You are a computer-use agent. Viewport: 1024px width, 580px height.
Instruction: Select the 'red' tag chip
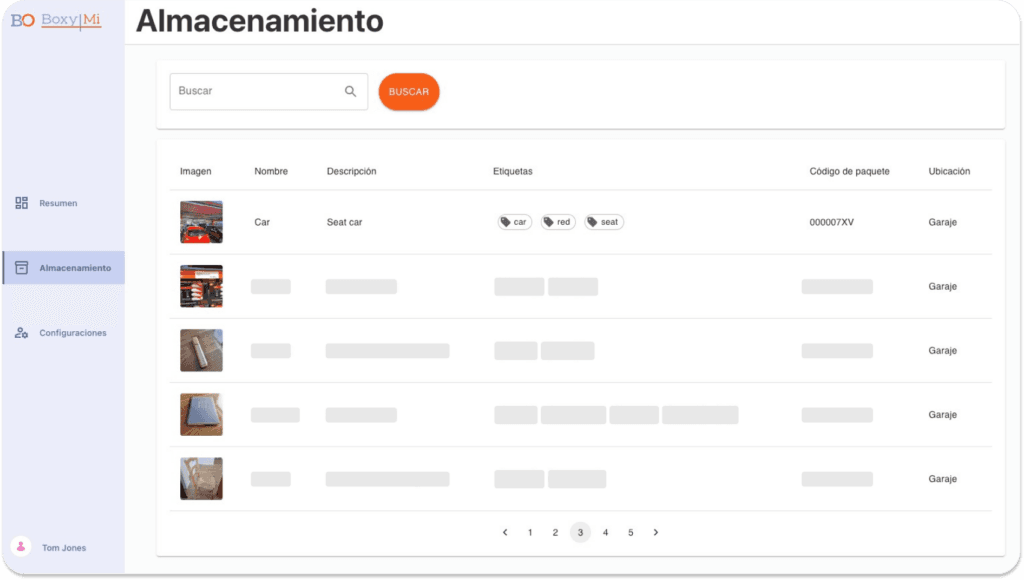click(558, 222)
